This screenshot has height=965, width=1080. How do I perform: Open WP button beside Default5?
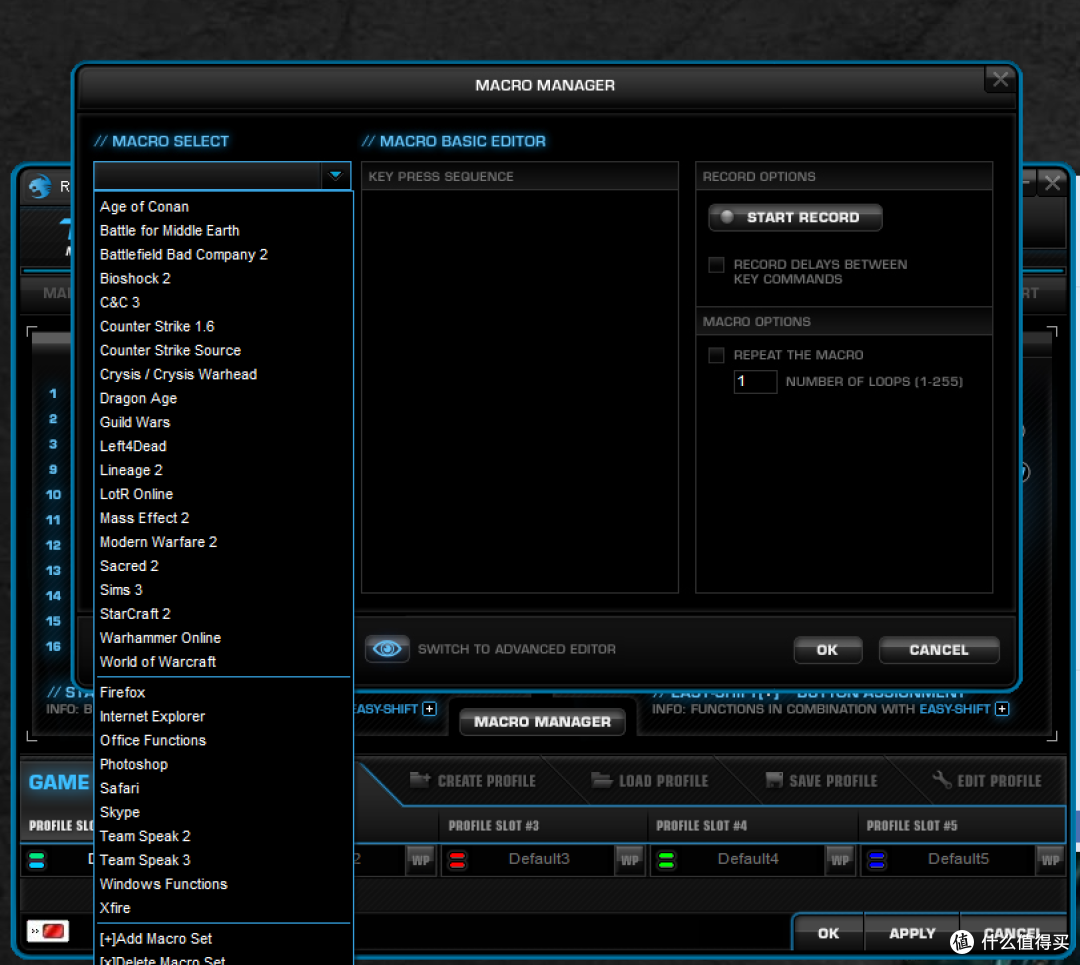point(1050,860)
